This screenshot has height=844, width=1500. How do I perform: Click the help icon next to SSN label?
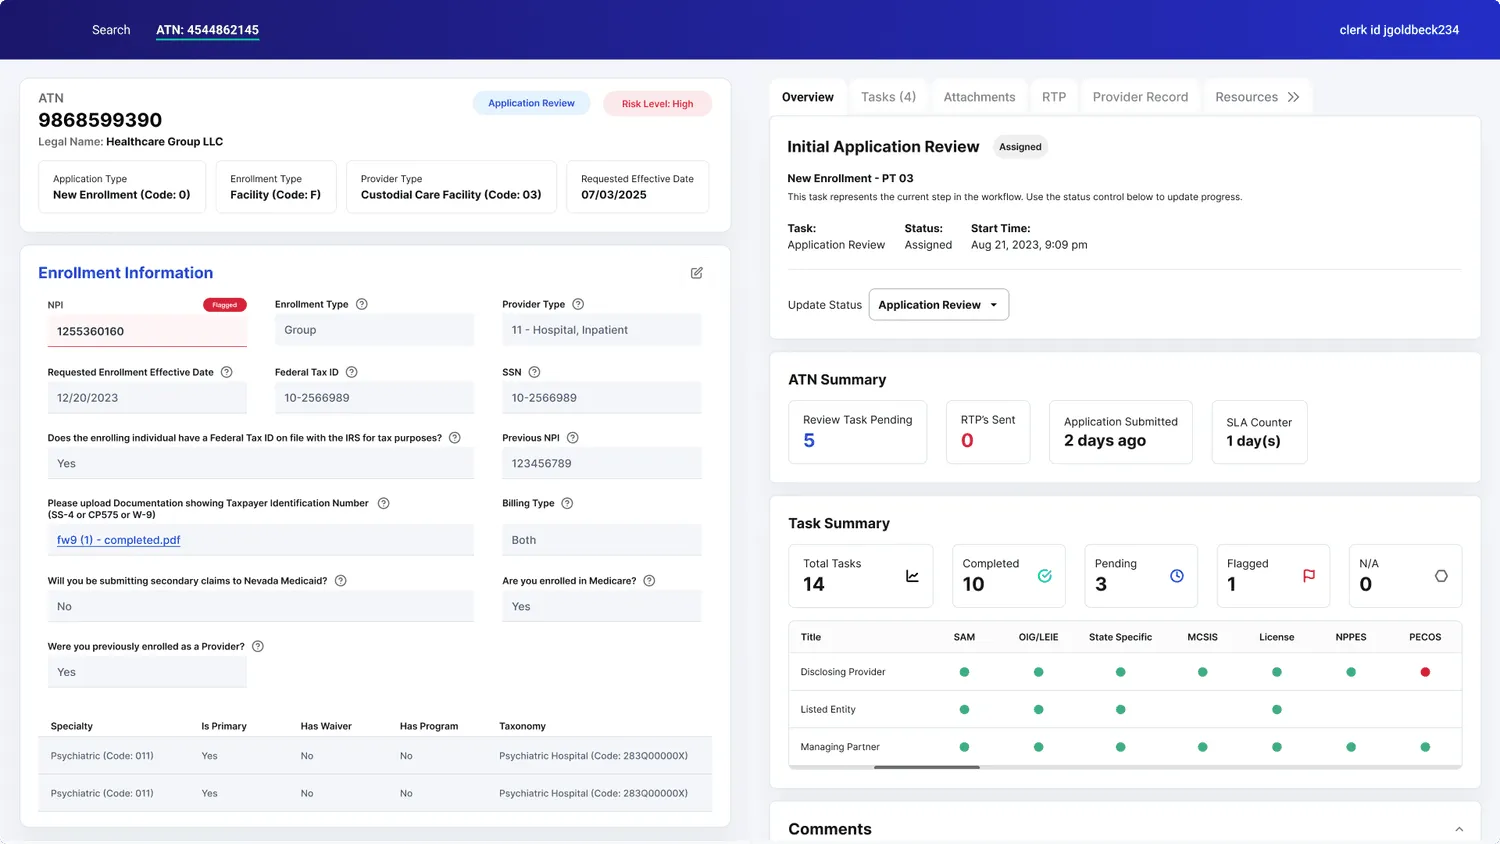[x=534, y=372]
